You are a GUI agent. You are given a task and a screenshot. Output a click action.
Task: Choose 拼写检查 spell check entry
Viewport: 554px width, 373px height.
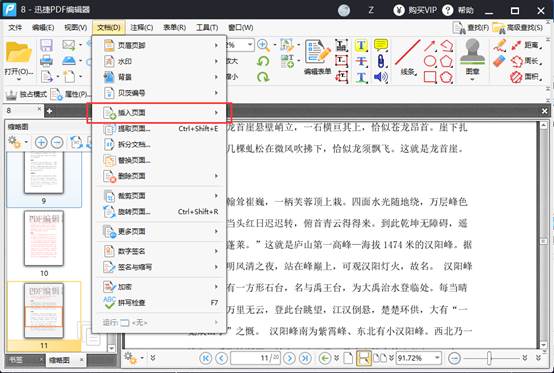159,303
